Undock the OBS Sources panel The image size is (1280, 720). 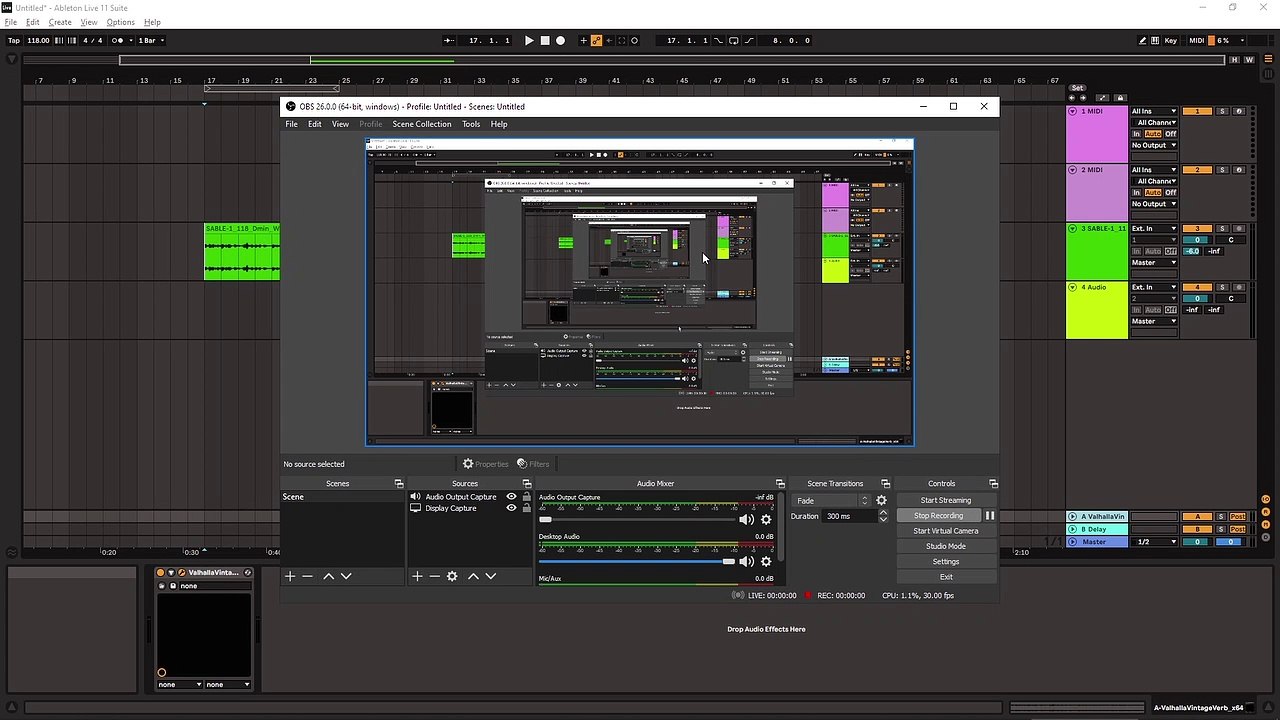coord(526,484)
